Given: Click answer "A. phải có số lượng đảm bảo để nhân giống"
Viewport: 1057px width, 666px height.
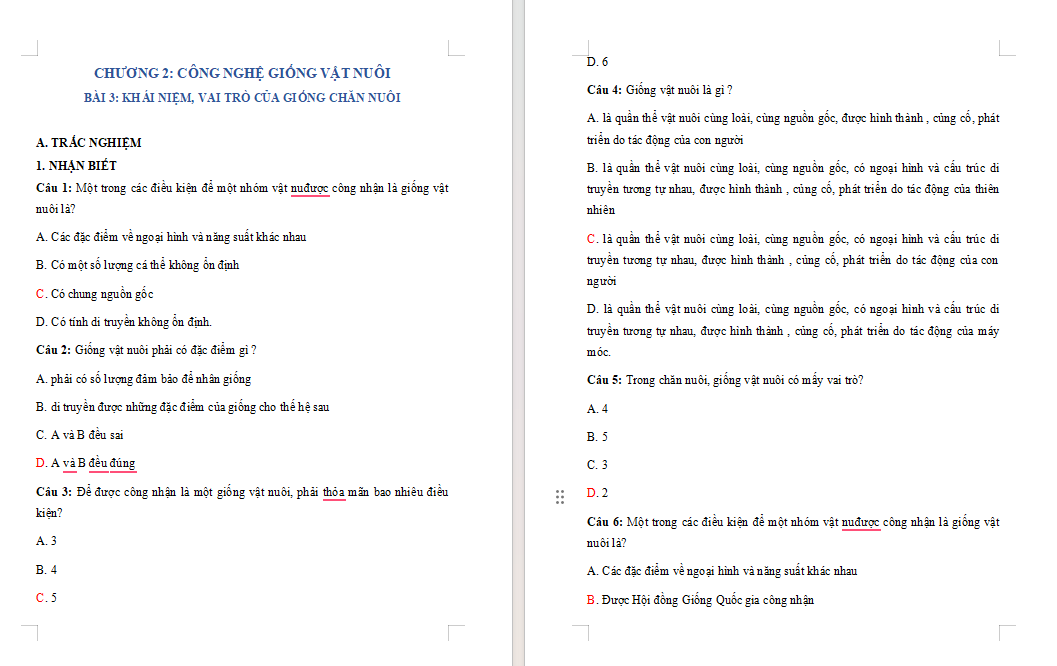Looking at the screenshot, I should click(x=144, y=379).
